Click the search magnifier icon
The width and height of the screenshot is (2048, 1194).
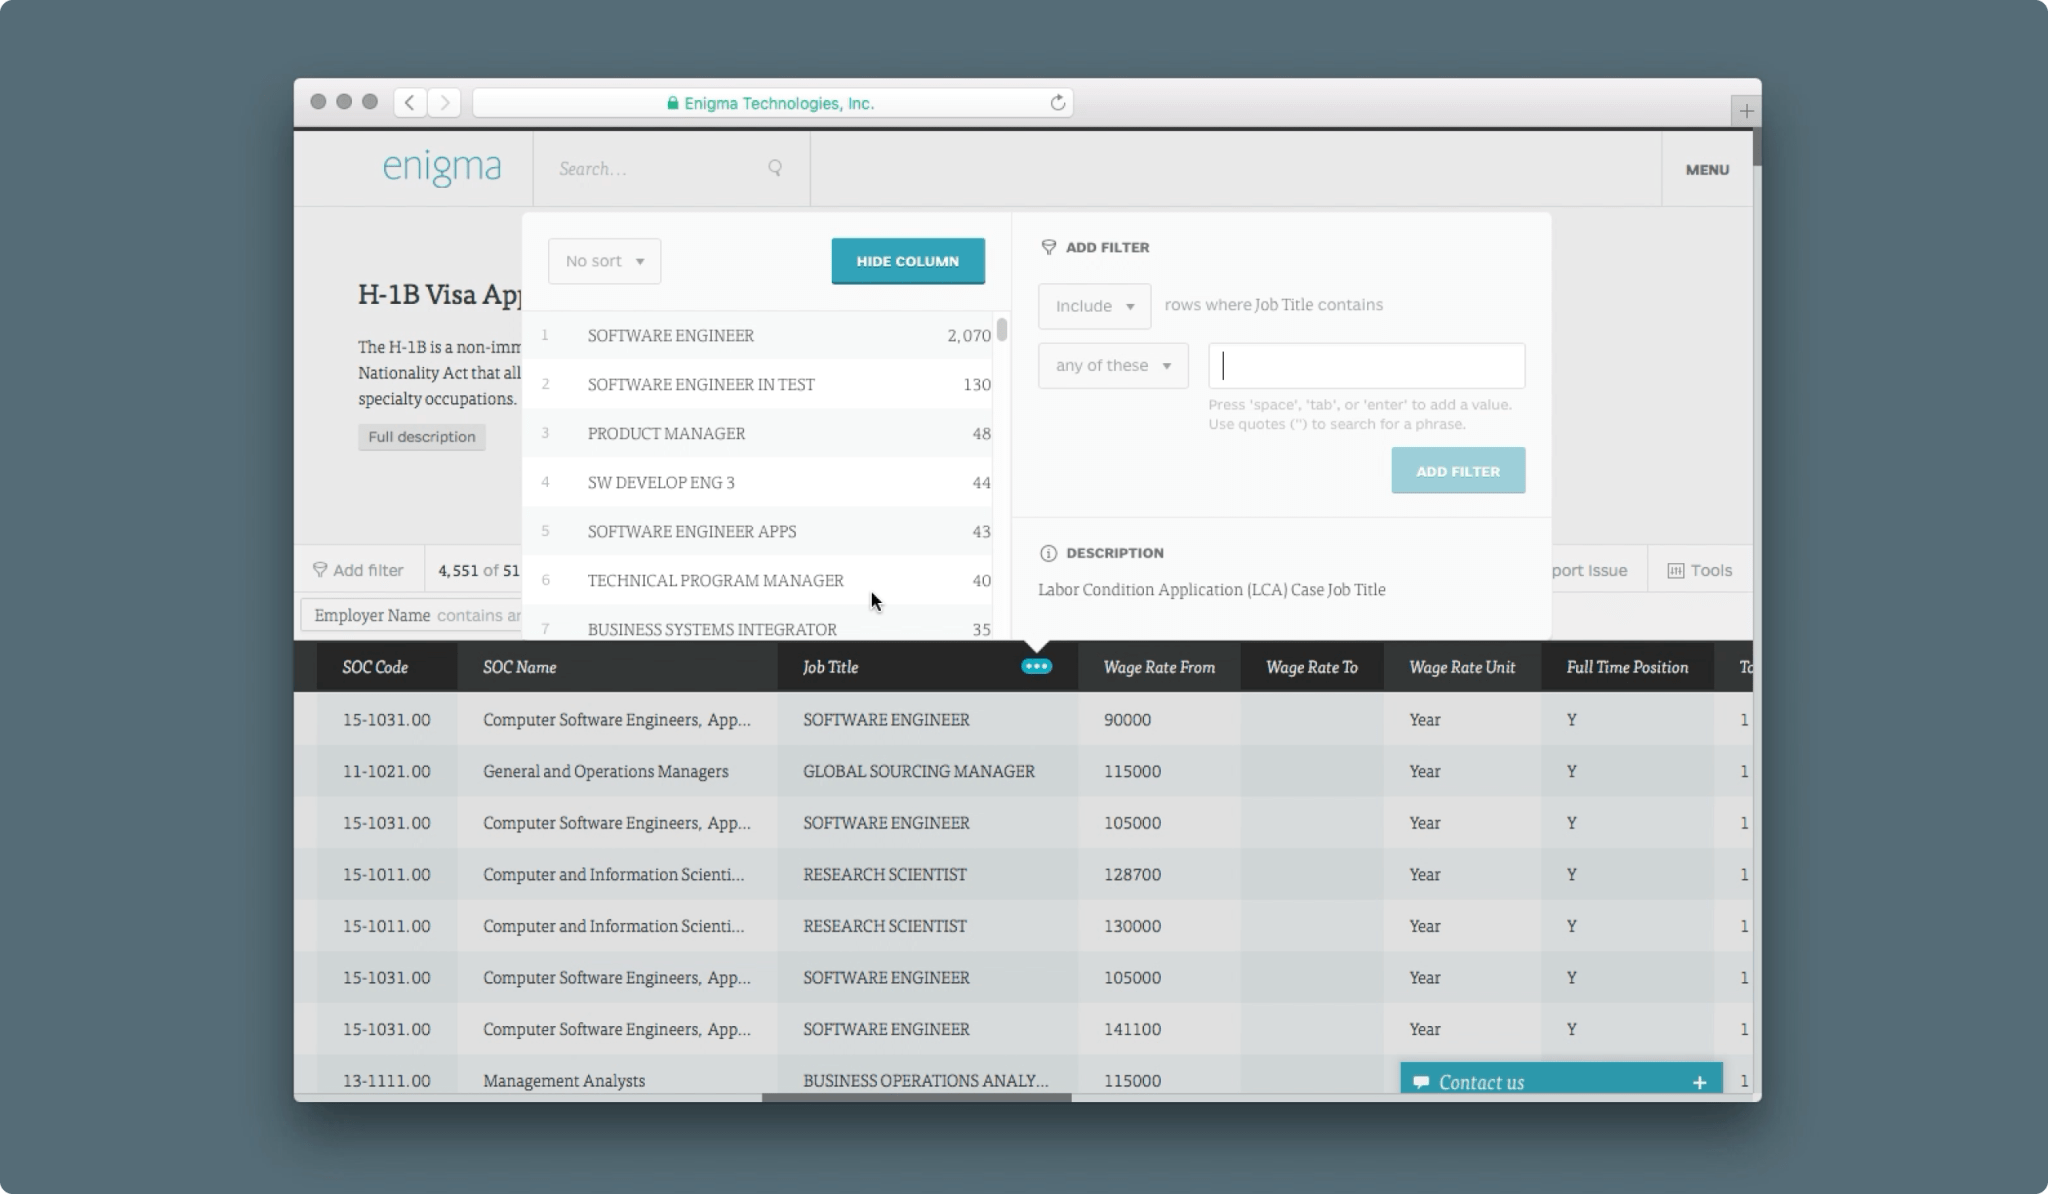pyautogui.click(x=775, y=168)
